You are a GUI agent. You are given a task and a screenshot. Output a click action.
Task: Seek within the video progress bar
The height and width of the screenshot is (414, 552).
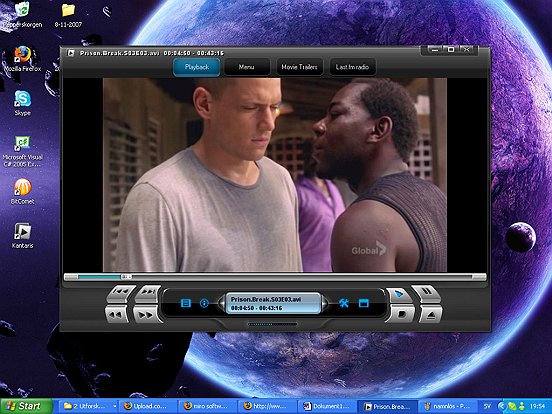(x=275, y=277)
